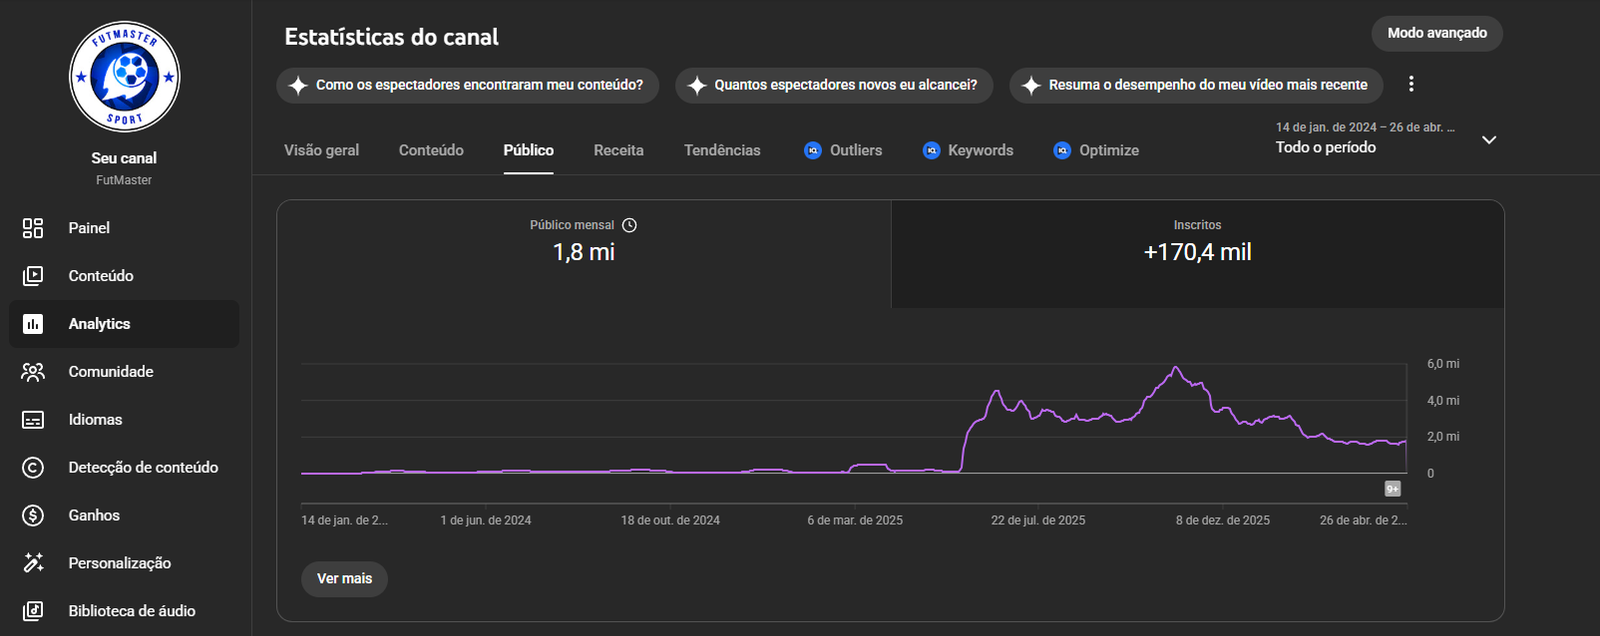Click the Detecção de conteúdo copyright icon

click(x=33, y=467)
